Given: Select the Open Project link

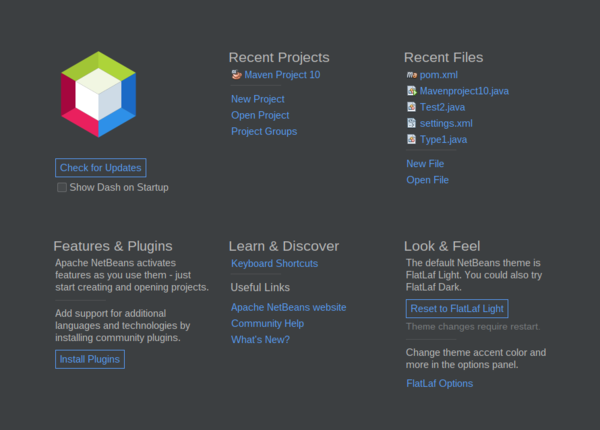Looking at the screenshot, I should (259, 115).
